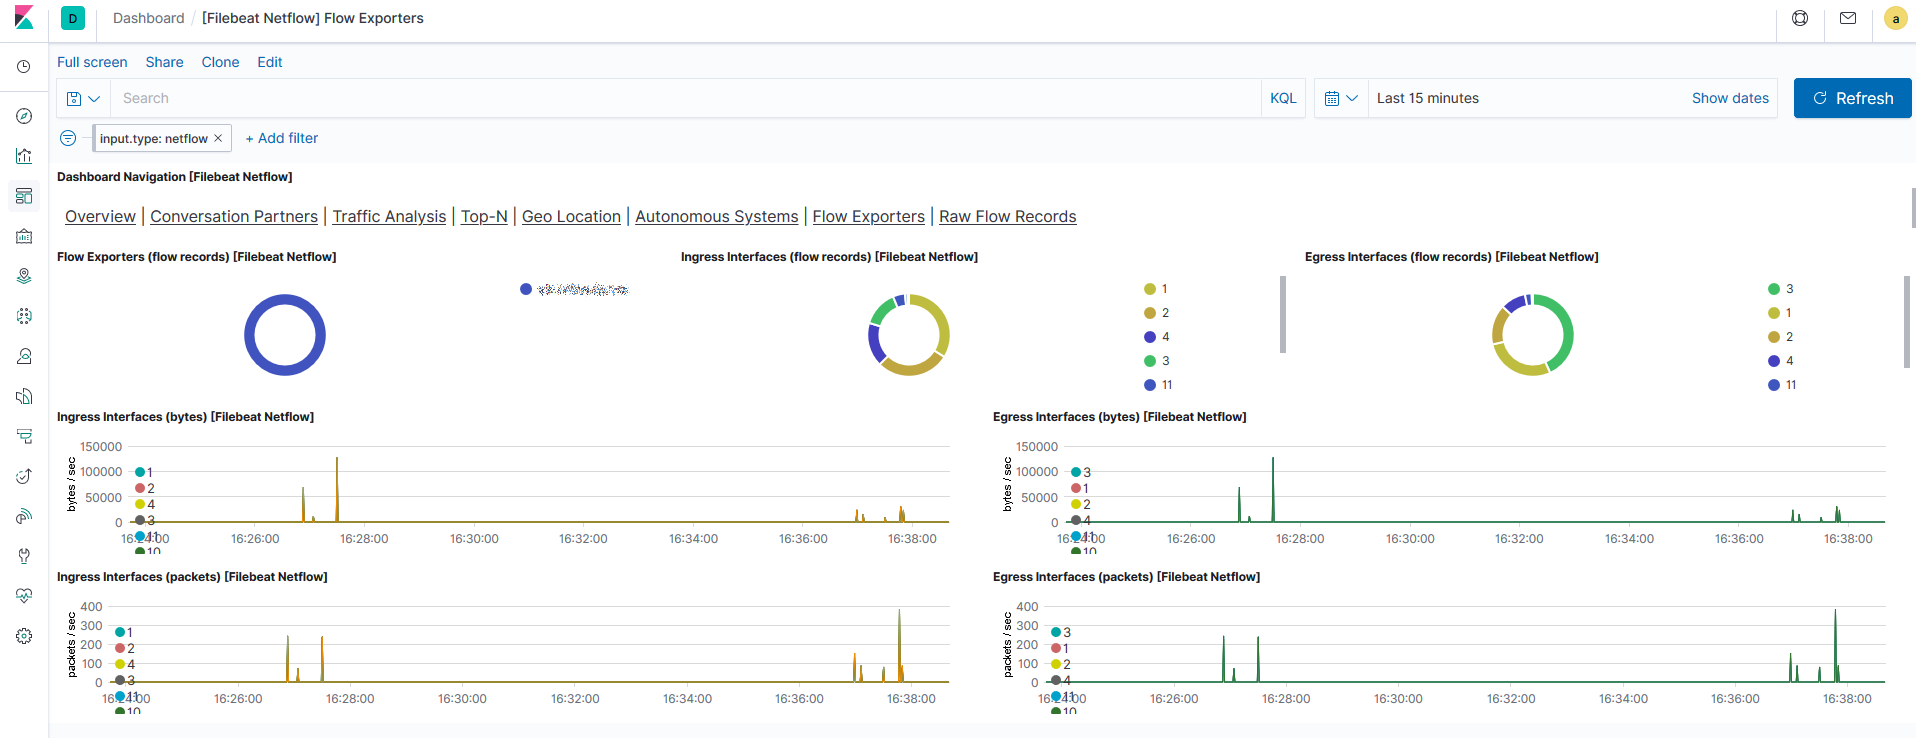The width and height of the screenshot is (1916, 738).
Task: Open Conversation Partners navigation link
Action: 234,216
